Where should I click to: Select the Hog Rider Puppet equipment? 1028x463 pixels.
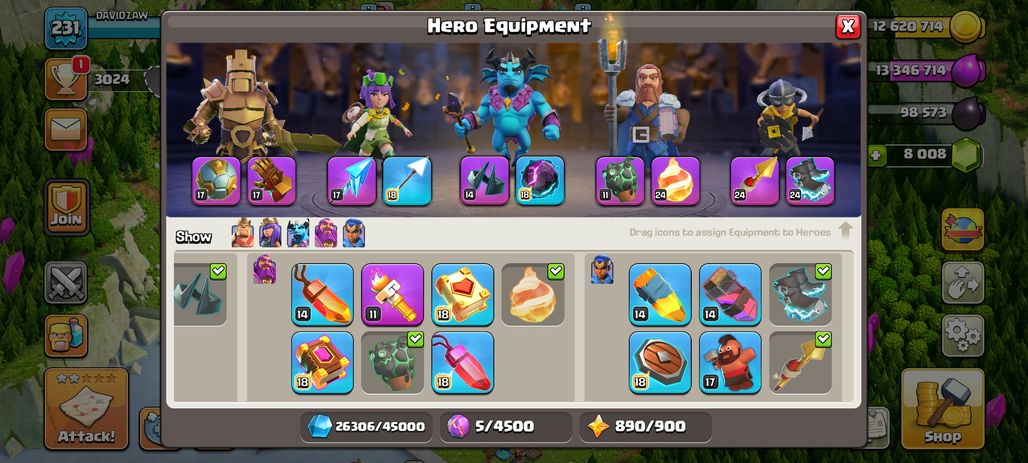pos(730,363)
